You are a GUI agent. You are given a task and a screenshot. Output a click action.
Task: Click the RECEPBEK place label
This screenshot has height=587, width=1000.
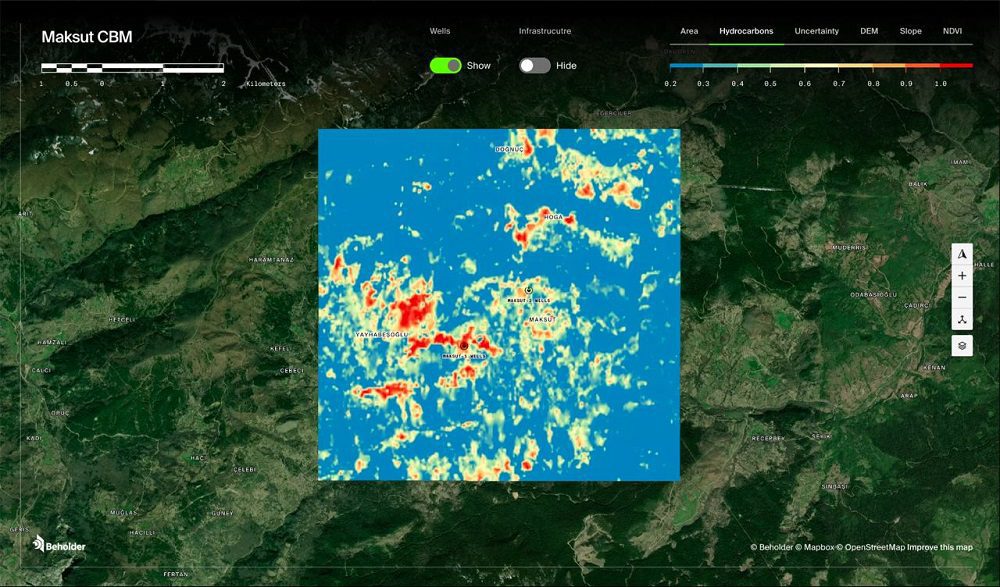[x=767, y=438]
